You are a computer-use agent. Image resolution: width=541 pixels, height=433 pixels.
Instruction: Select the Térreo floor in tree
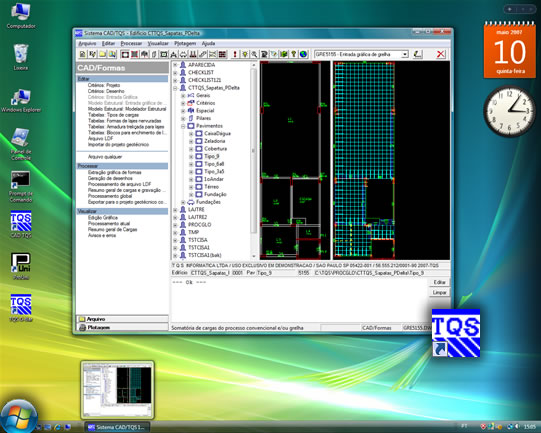(212, 187)
